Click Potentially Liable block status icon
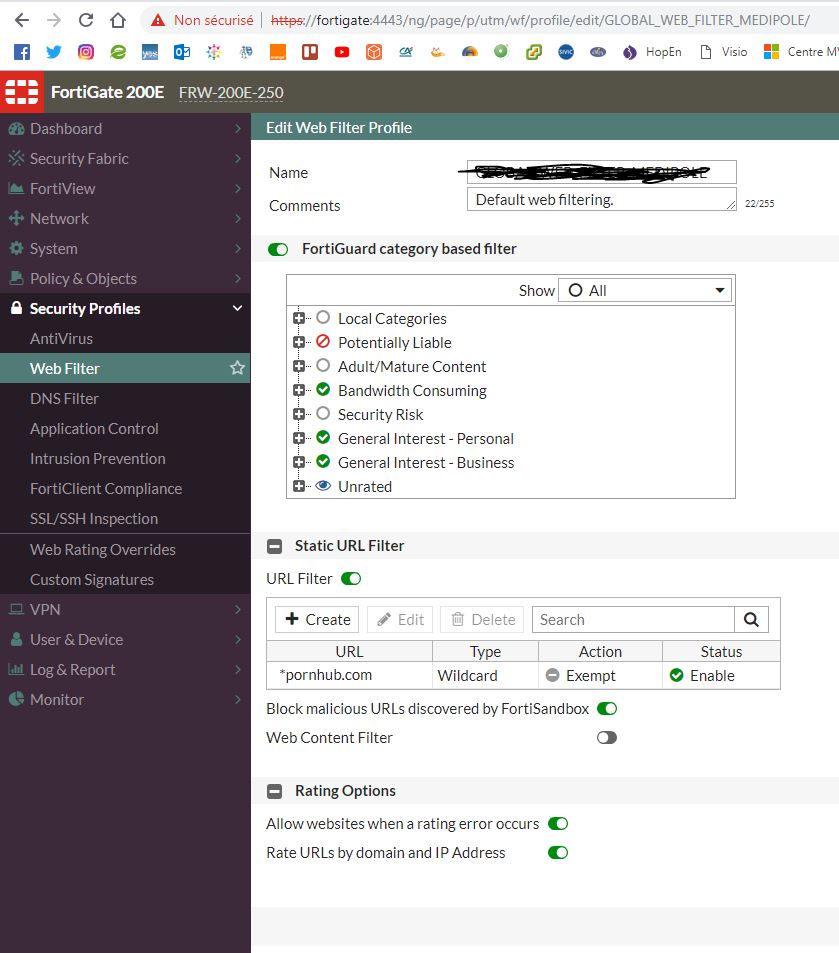This screenshot has height=953, width=839. (x=323, y=342)
